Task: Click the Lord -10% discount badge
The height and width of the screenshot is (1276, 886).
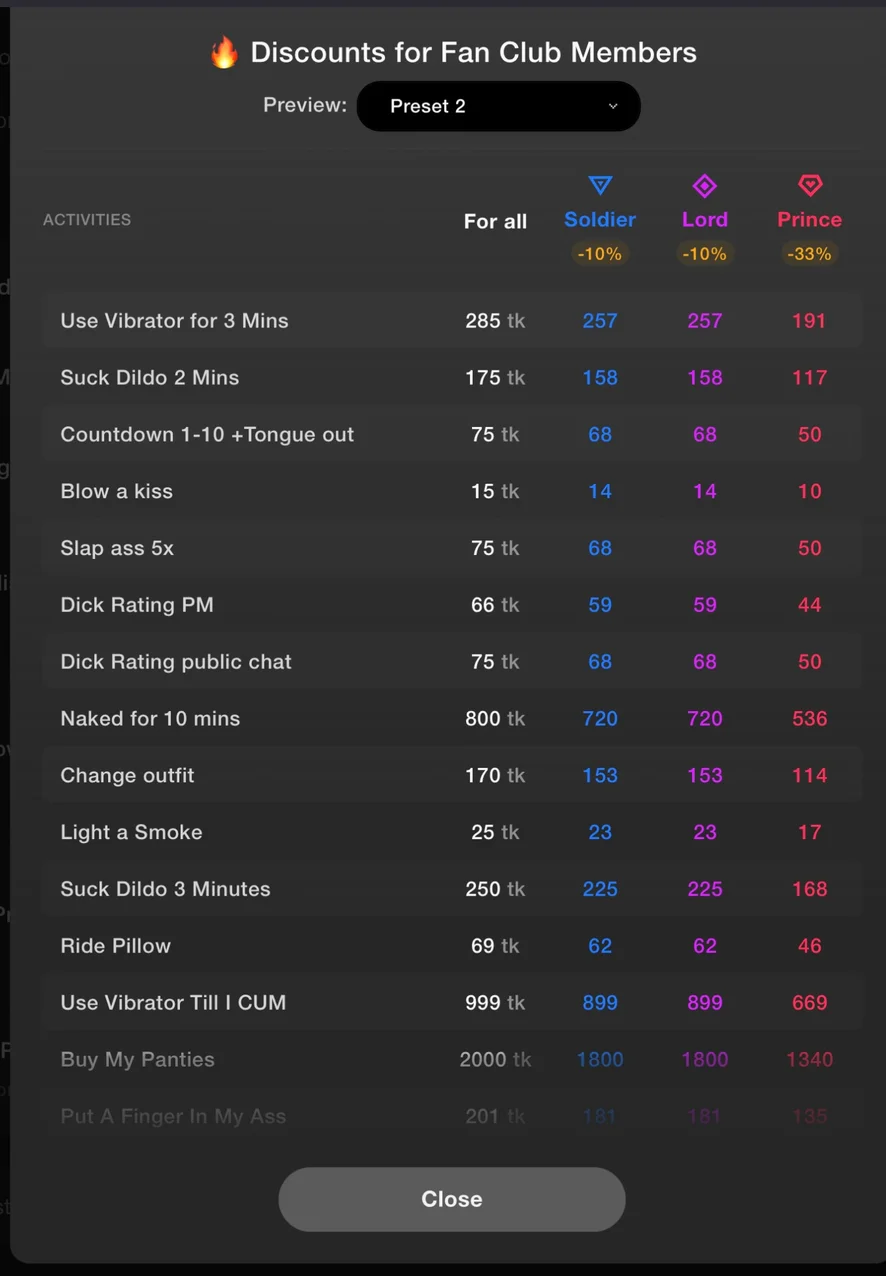Action: tap(705, 254)
